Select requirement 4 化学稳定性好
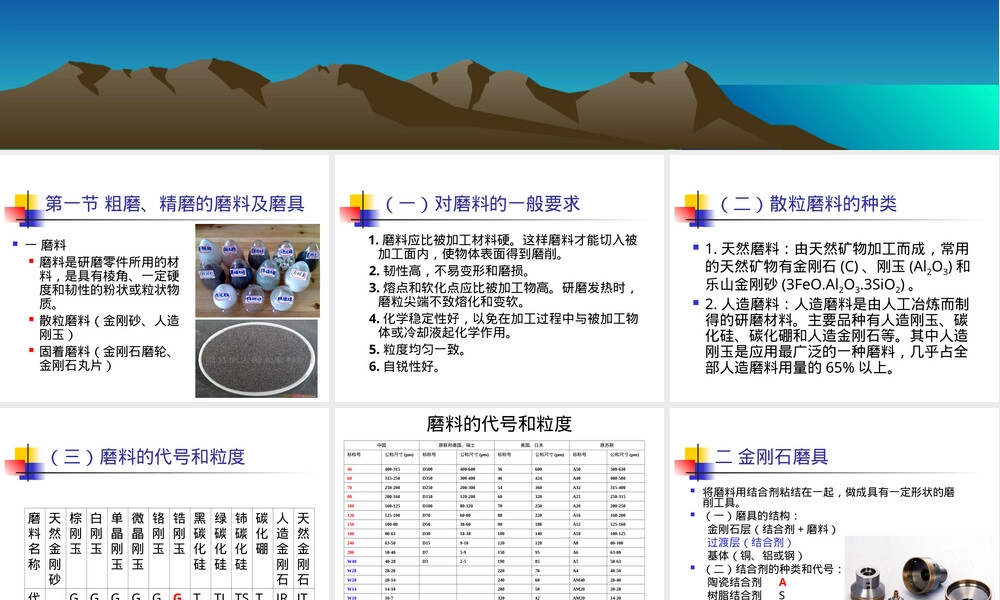 tap(503, 325)
